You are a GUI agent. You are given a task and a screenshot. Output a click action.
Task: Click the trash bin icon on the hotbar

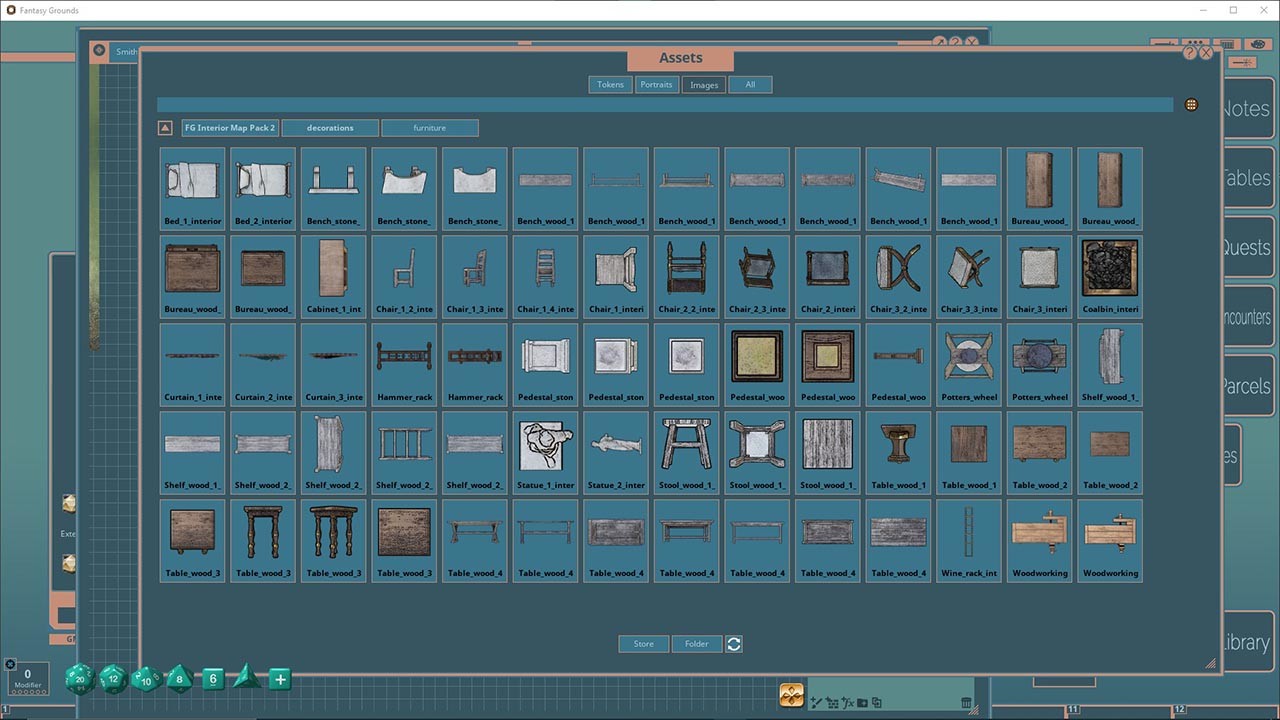(x=967, y=702)
